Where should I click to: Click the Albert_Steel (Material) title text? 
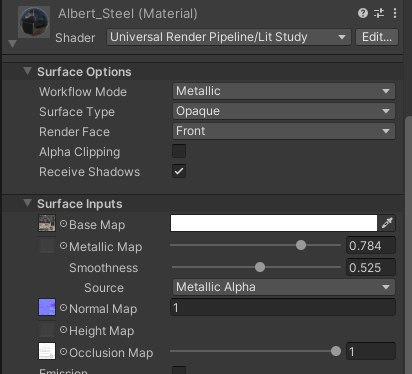click(128, 14)
